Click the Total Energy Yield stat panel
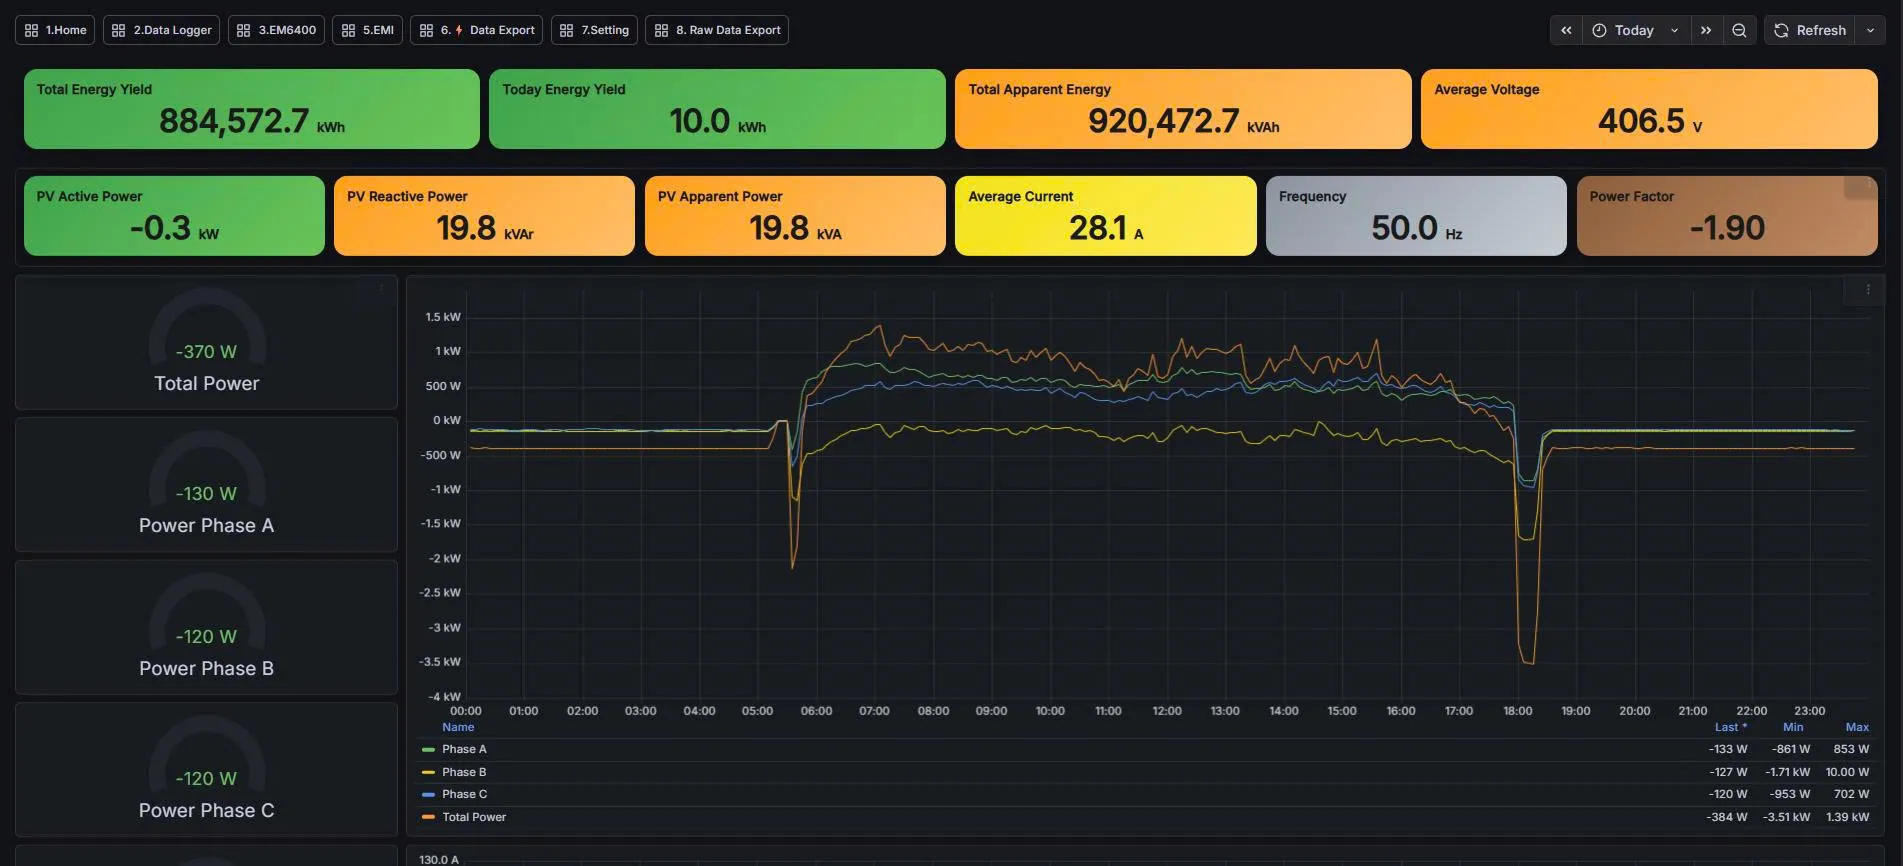Image resolution: width=1903 pixels, height=866 pixels. coord(252,109)
